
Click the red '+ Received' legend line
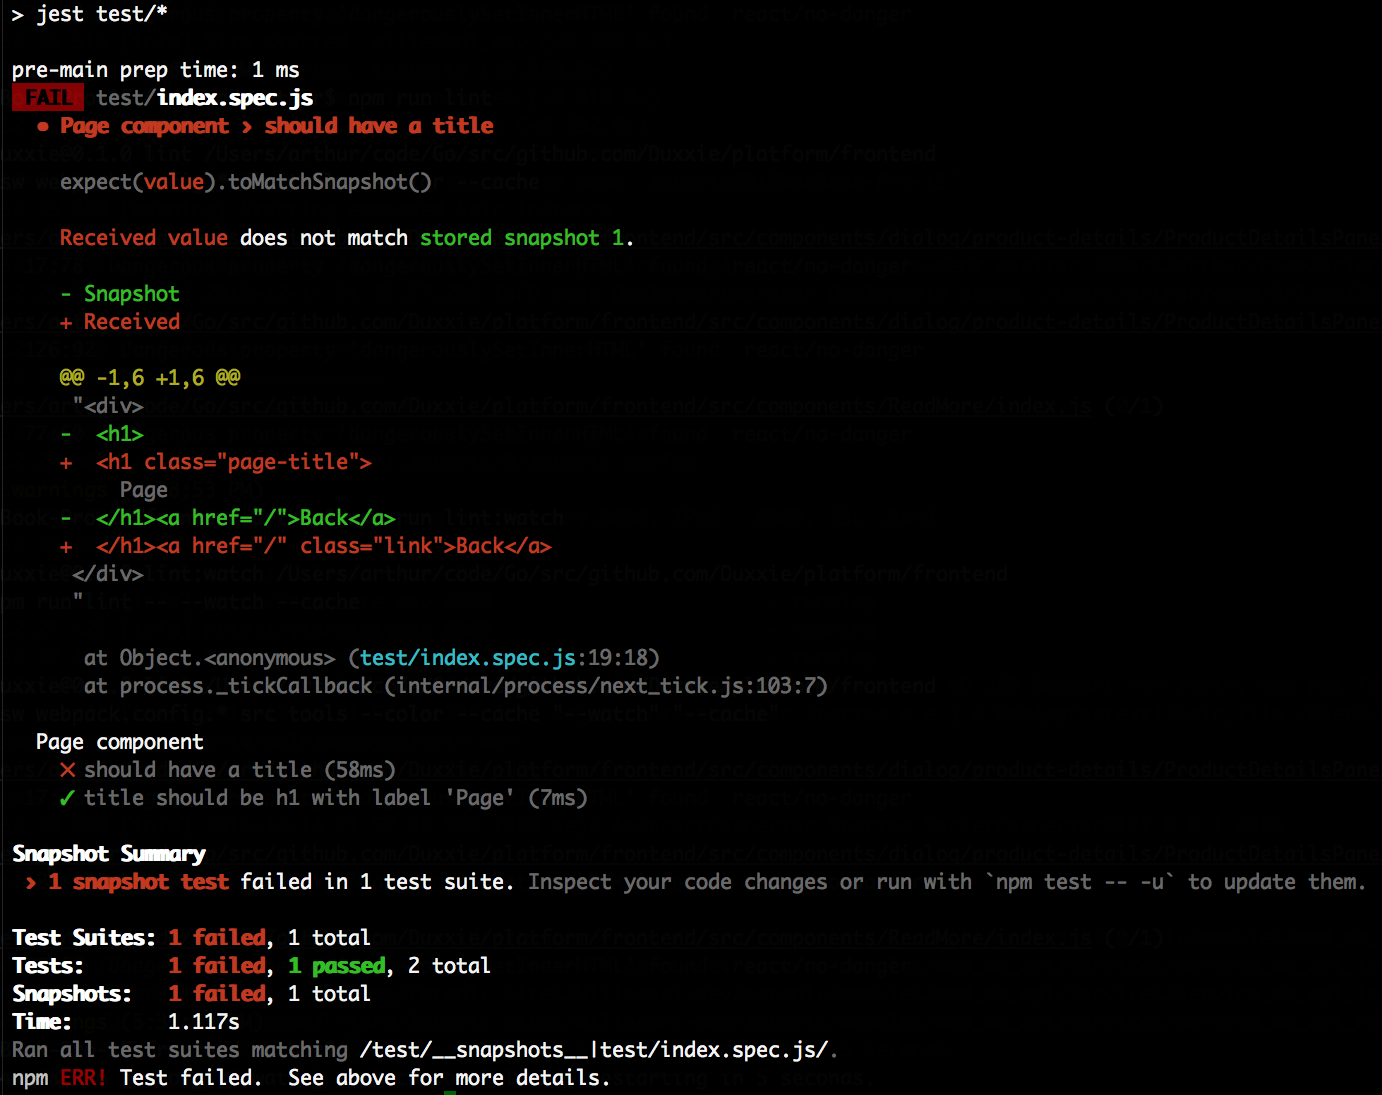pyautogui.click(x=120, y=322)
